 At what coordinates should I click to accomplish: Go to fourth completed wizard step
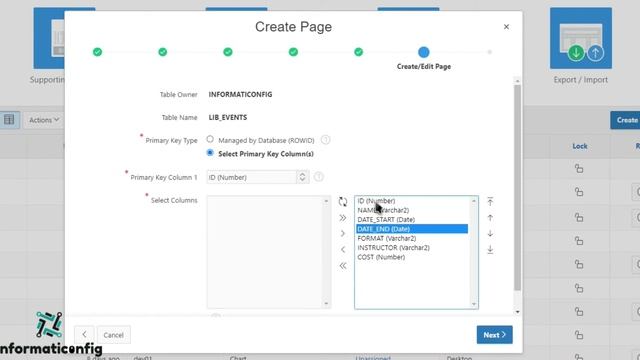point(293,52)
